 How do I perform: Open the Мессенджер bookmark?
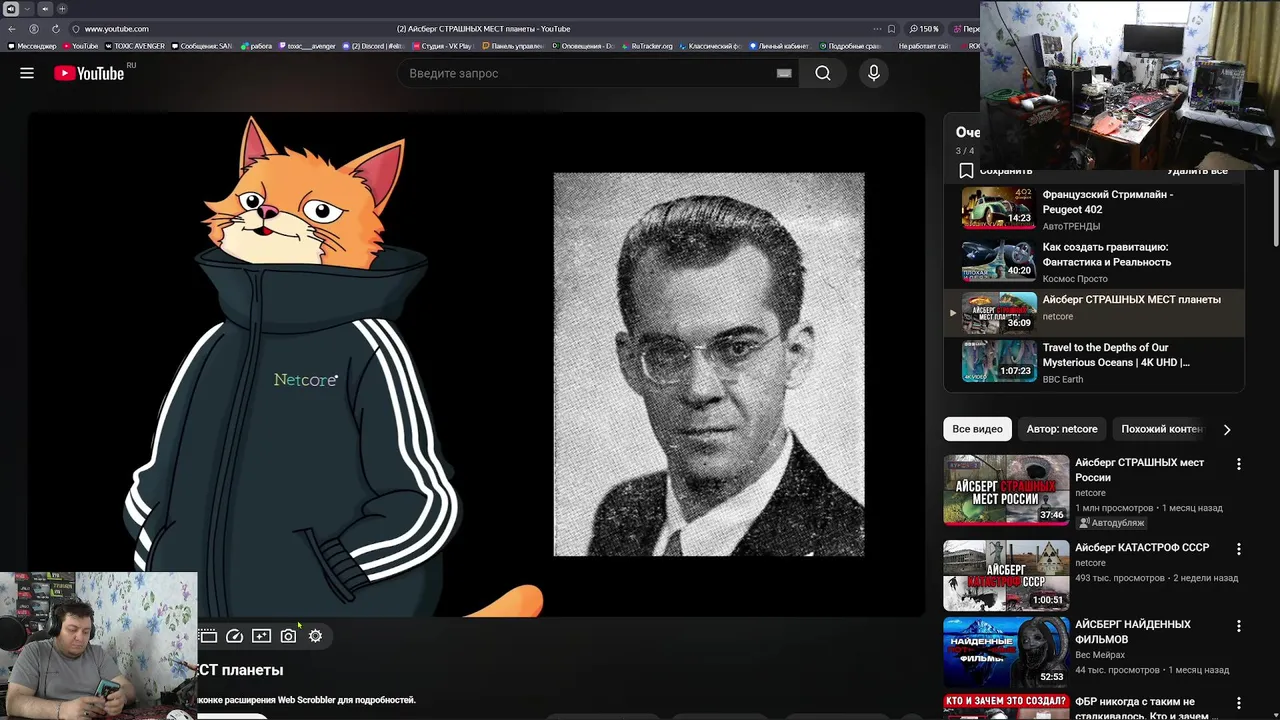point(32,46)
